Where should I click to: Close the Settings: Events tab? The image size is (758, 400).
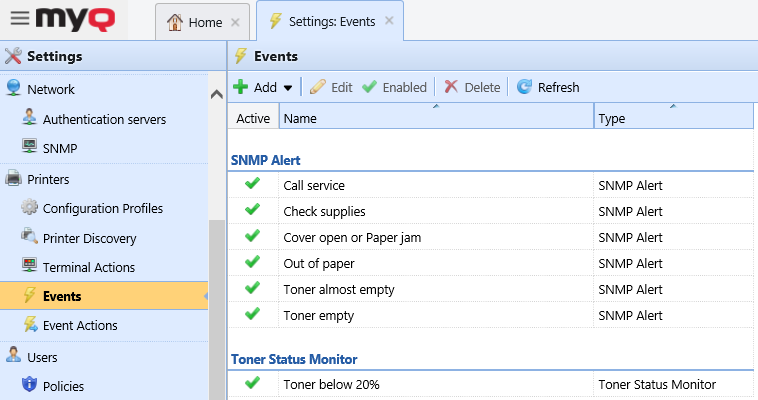(389, 20)
